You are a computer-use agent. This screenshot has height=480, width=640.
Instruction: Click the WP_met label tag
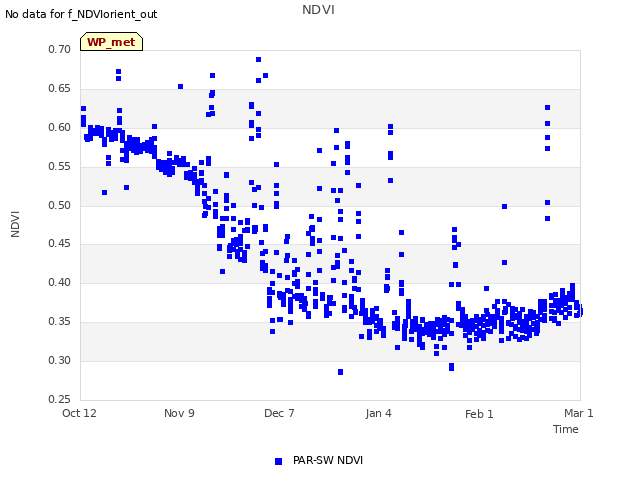111,42
